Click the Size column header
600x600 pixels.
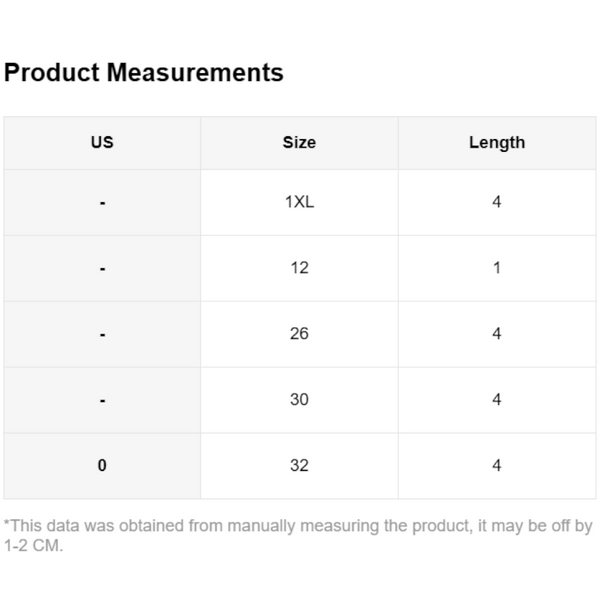tap(299, 143)
